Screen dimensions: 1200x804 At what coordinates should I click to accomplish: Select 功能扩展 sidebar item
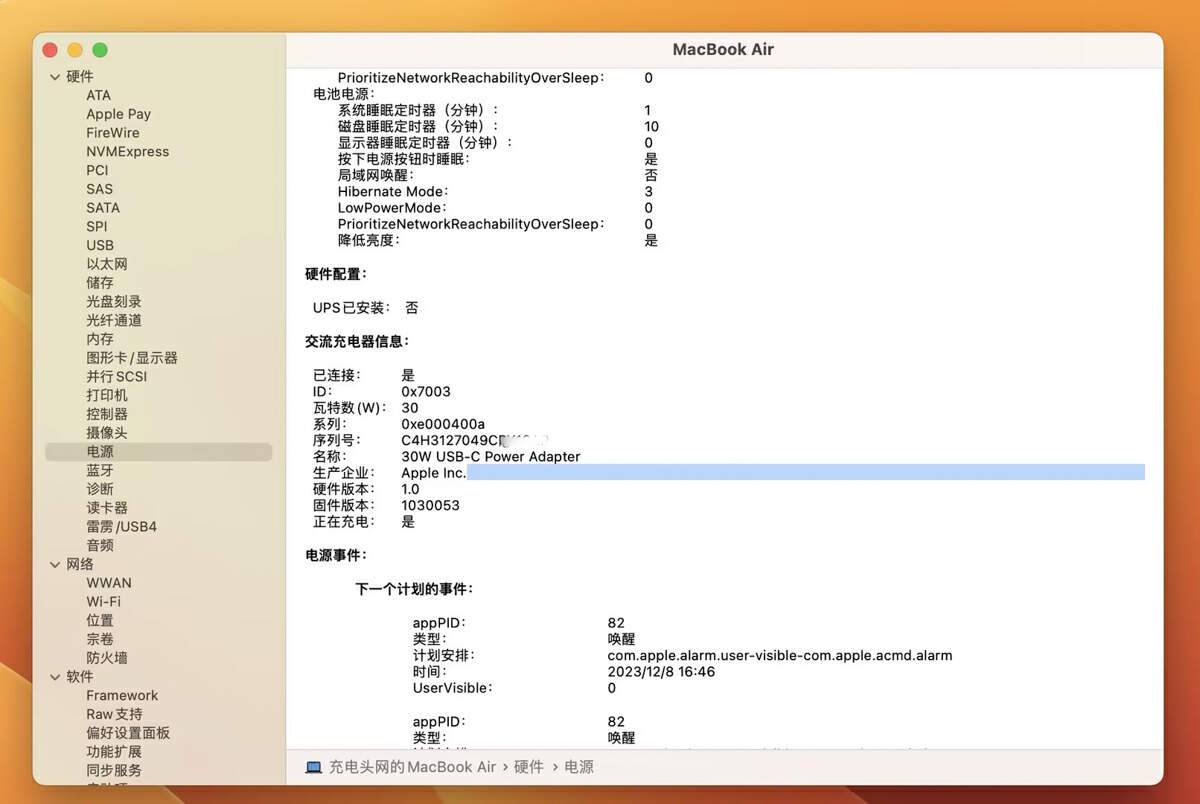point(114,752)
